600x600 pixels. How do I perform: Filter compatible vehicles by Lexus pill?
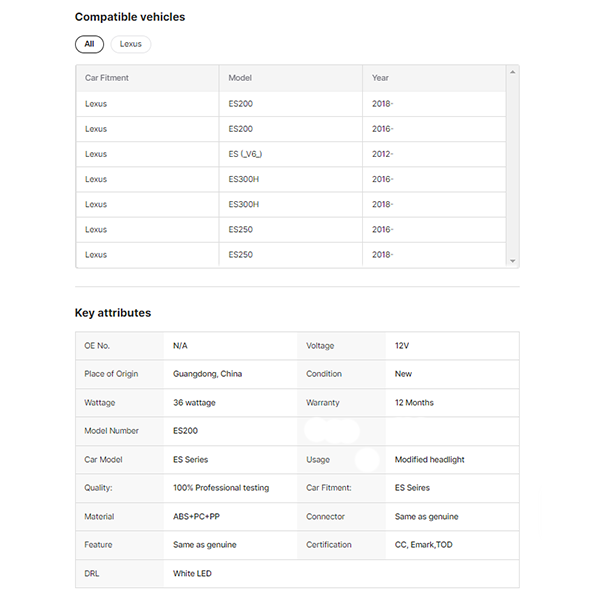131,44
